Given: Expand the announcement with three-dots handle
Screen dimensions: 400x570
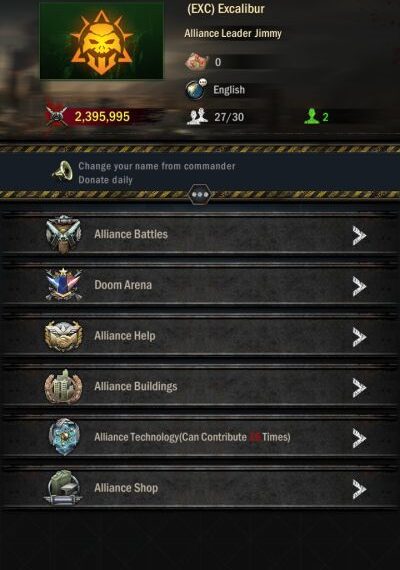Looking at the screenshot, I should click(x=200, y=194).
